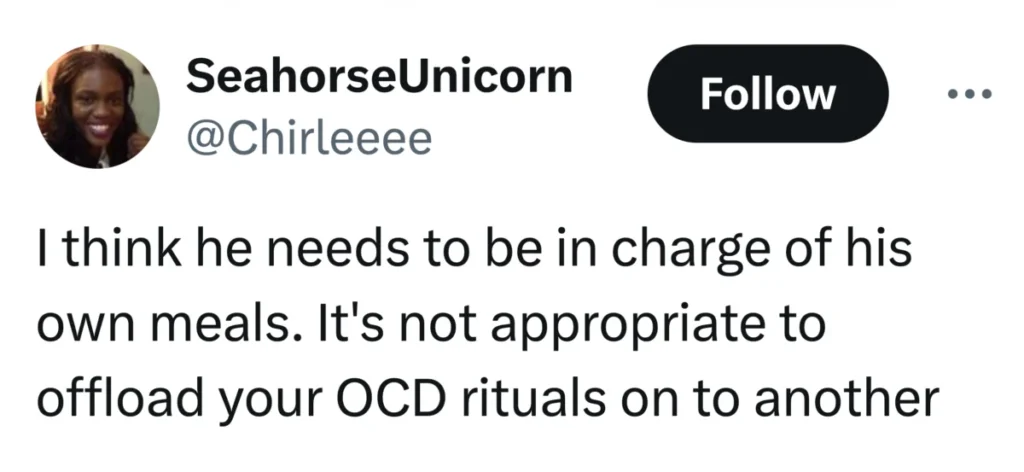Click the SeahorseUnicorn profile avatar
1024x472 pixels.
tap(97, 107)
